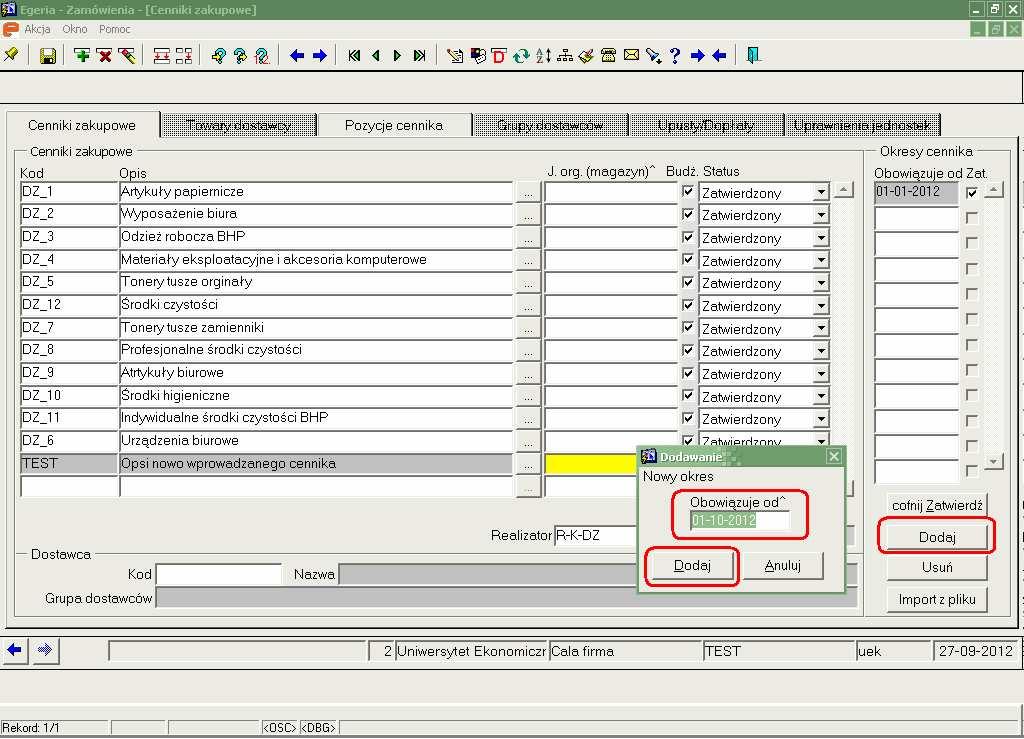This screenshot has width=1024, height=739.
Task: Click the blue left arrow in status bar
Action: (14, 650)
